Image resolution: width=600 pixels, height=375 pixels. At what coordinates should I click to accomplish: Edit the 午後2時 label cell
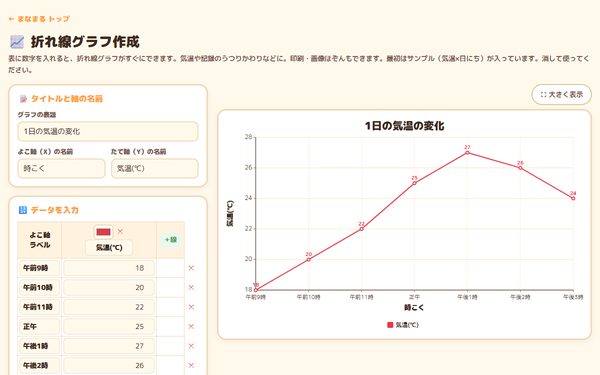39,365
